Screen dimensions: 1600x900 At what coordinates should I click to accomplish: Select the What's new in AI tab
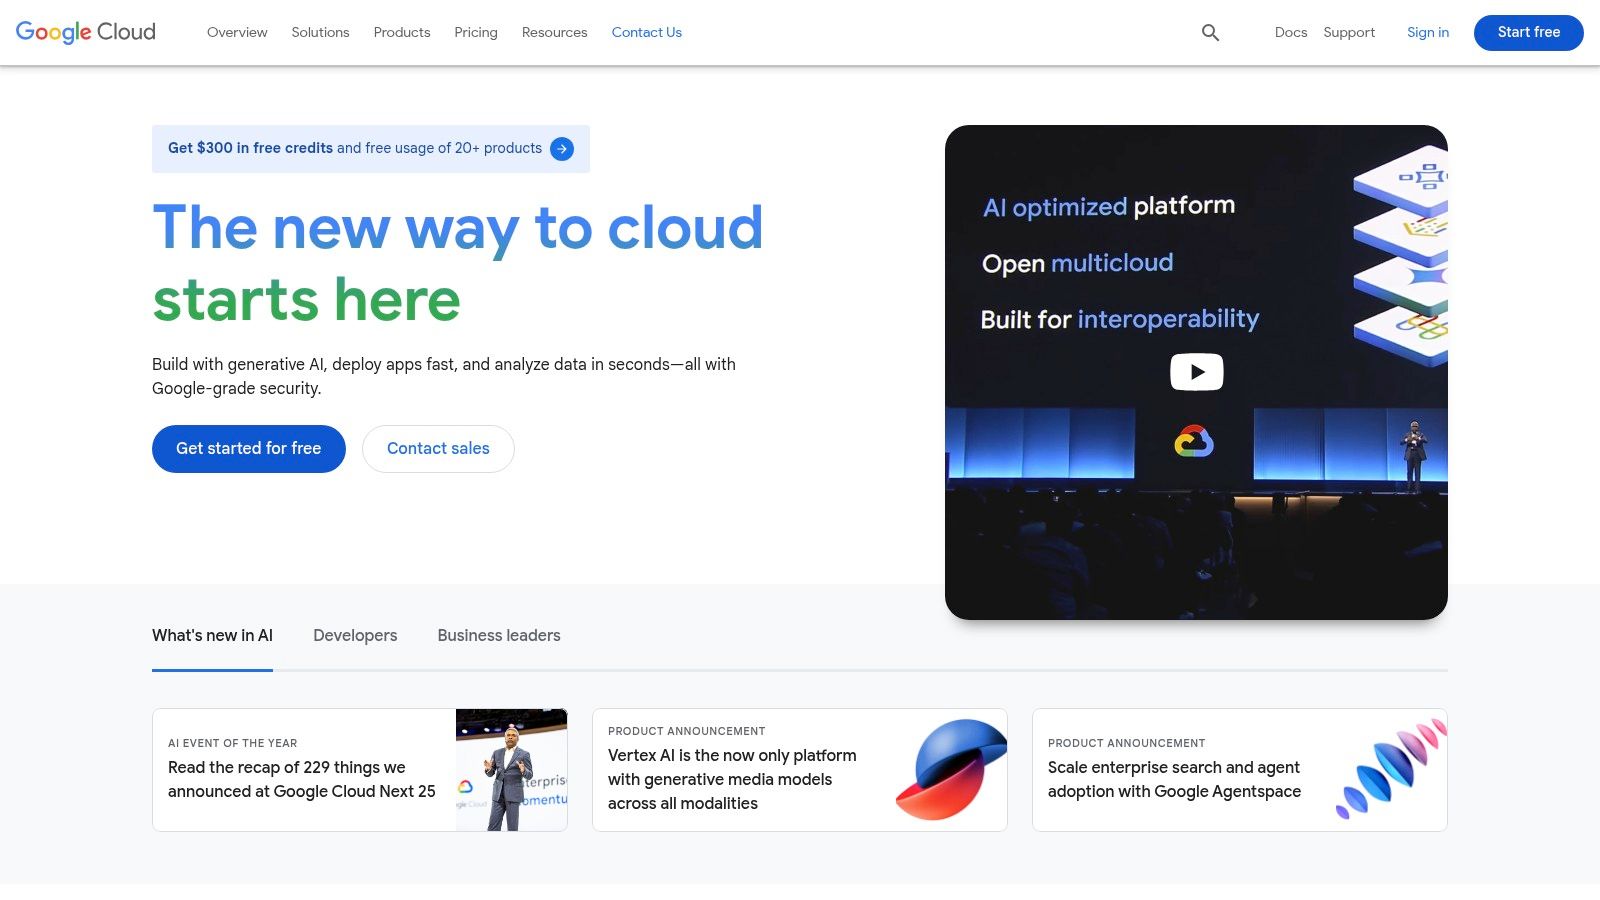tap(212, 636)
